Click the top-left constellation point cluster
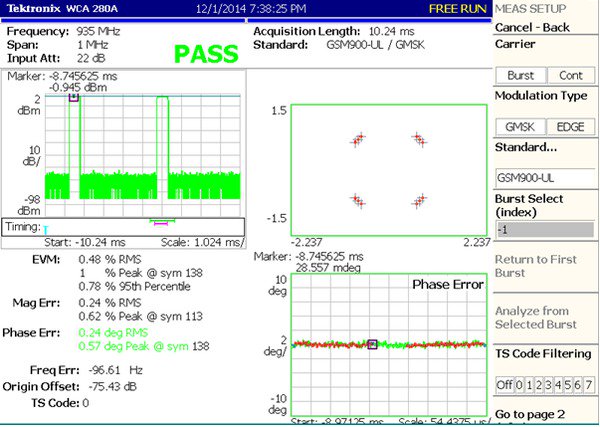Screen dimensions: 600x427 pyautogui.click(x=356, y=139)
